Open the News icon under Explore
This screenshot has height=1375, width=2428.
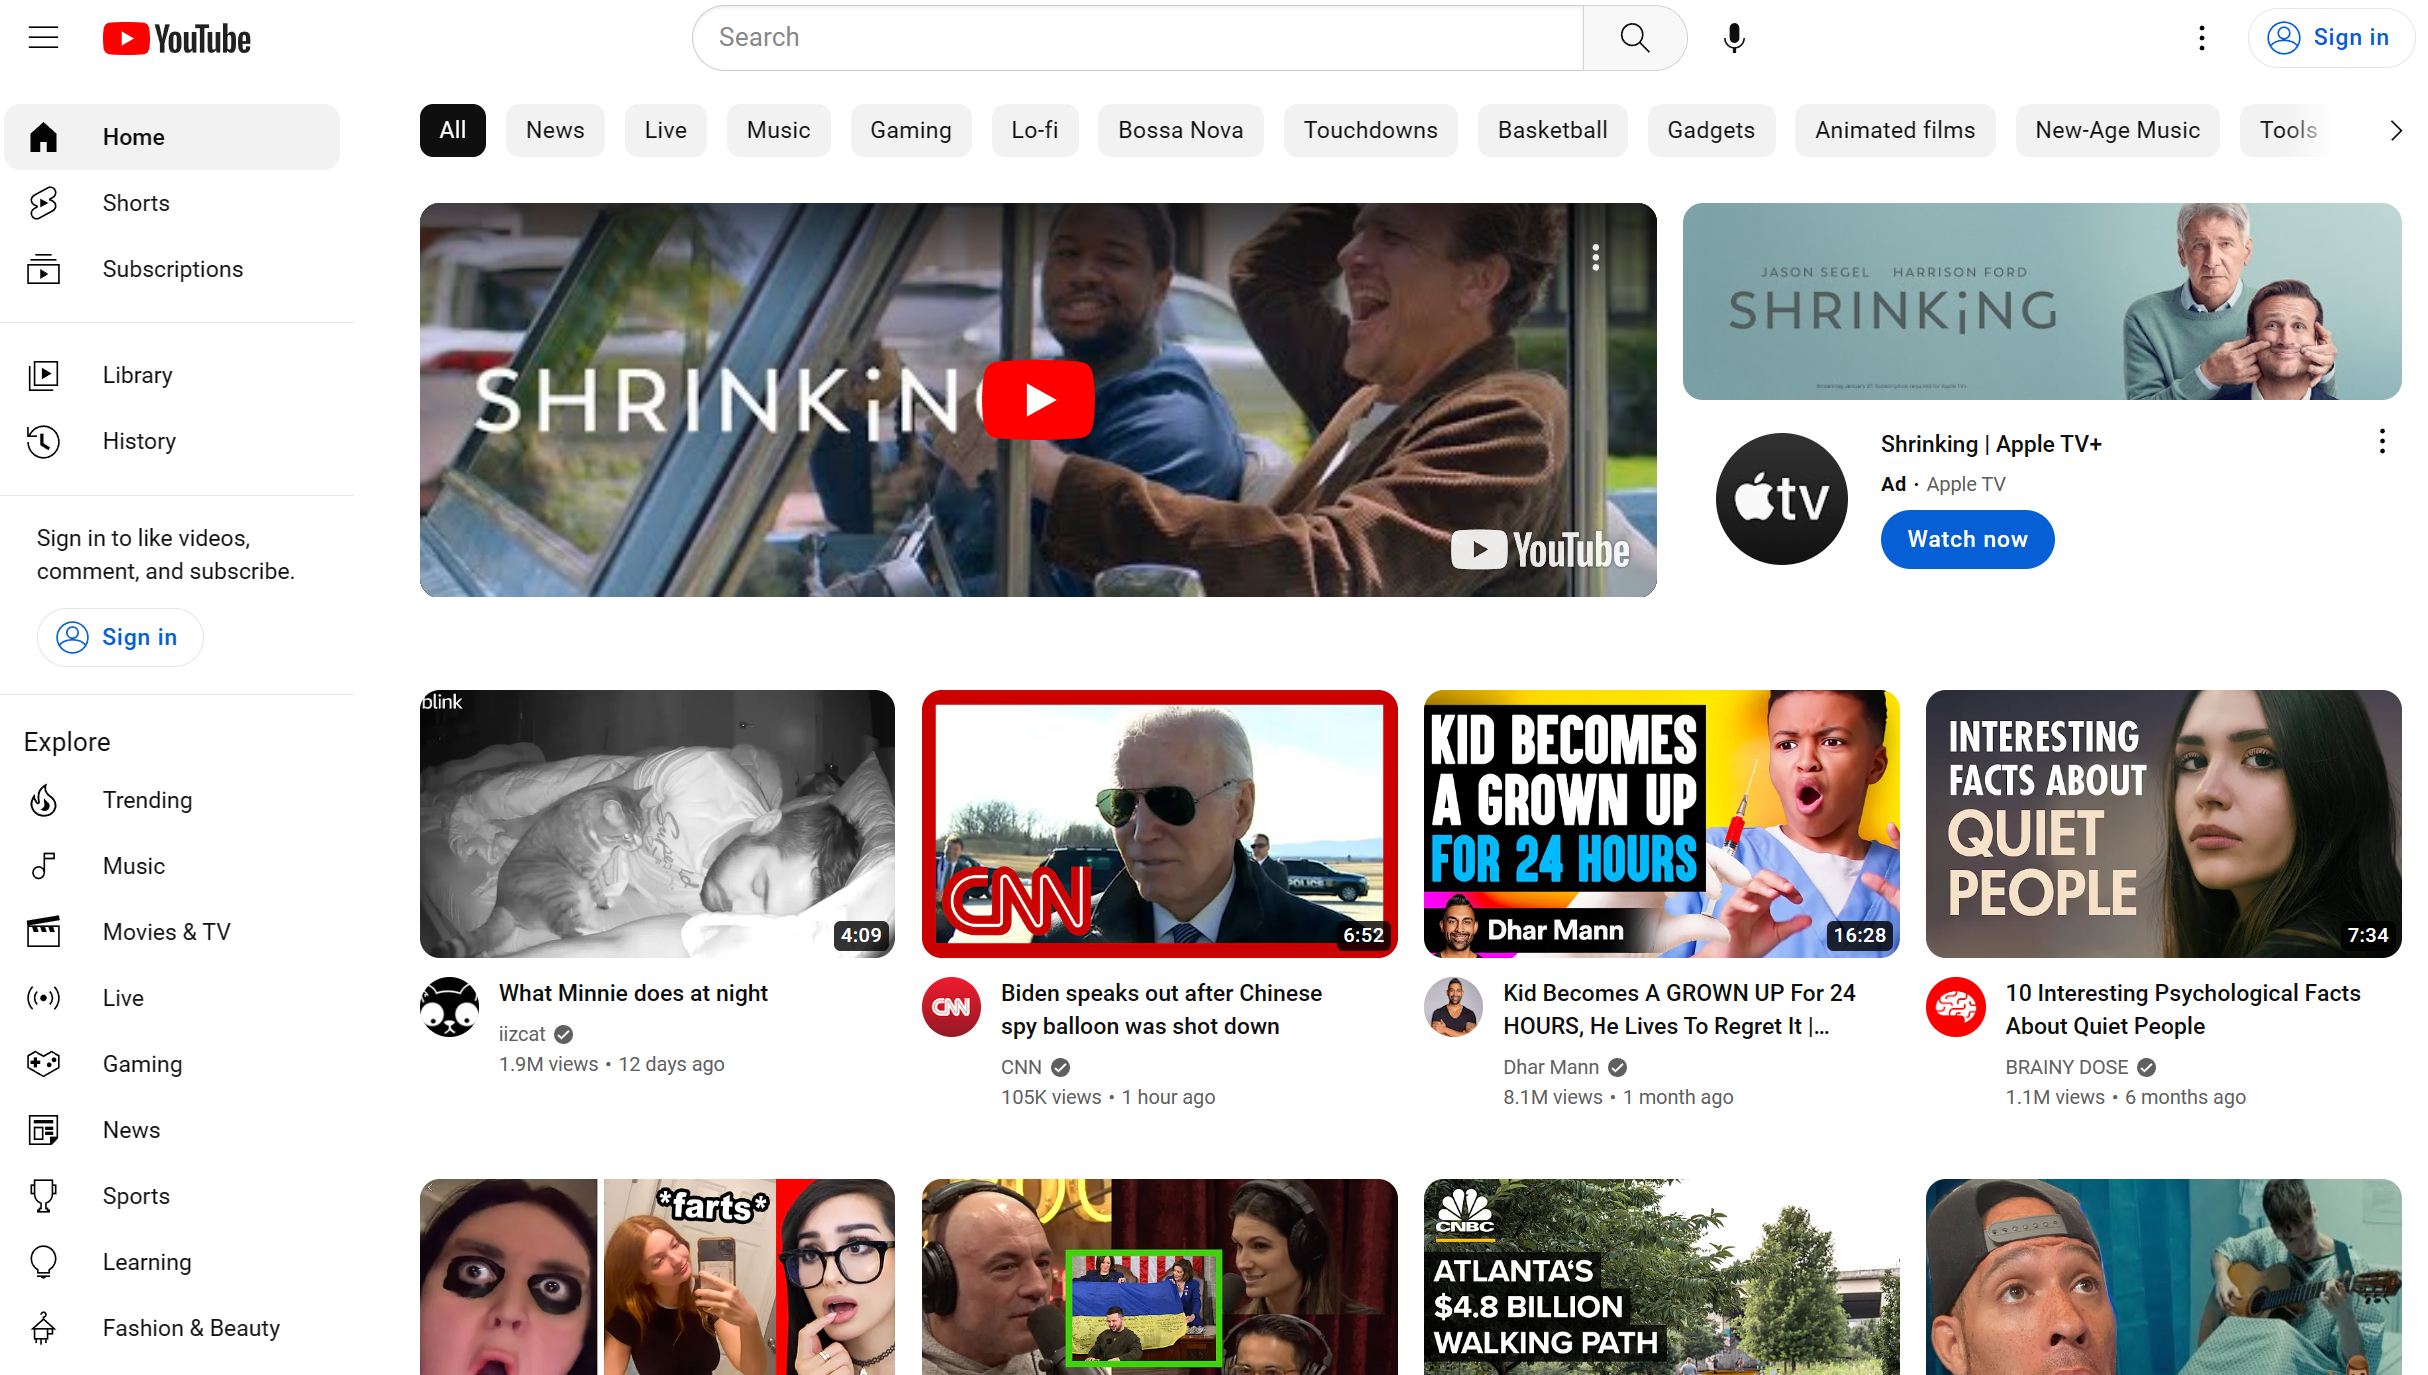point(43,1130)
